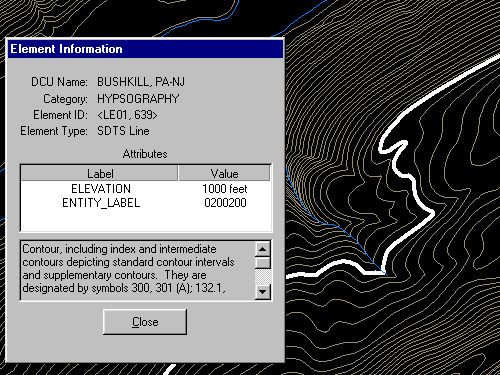This screenshot has width=500, height=375.
Task: Click the HYPSOGRAPHY category text
Action: 138,99
